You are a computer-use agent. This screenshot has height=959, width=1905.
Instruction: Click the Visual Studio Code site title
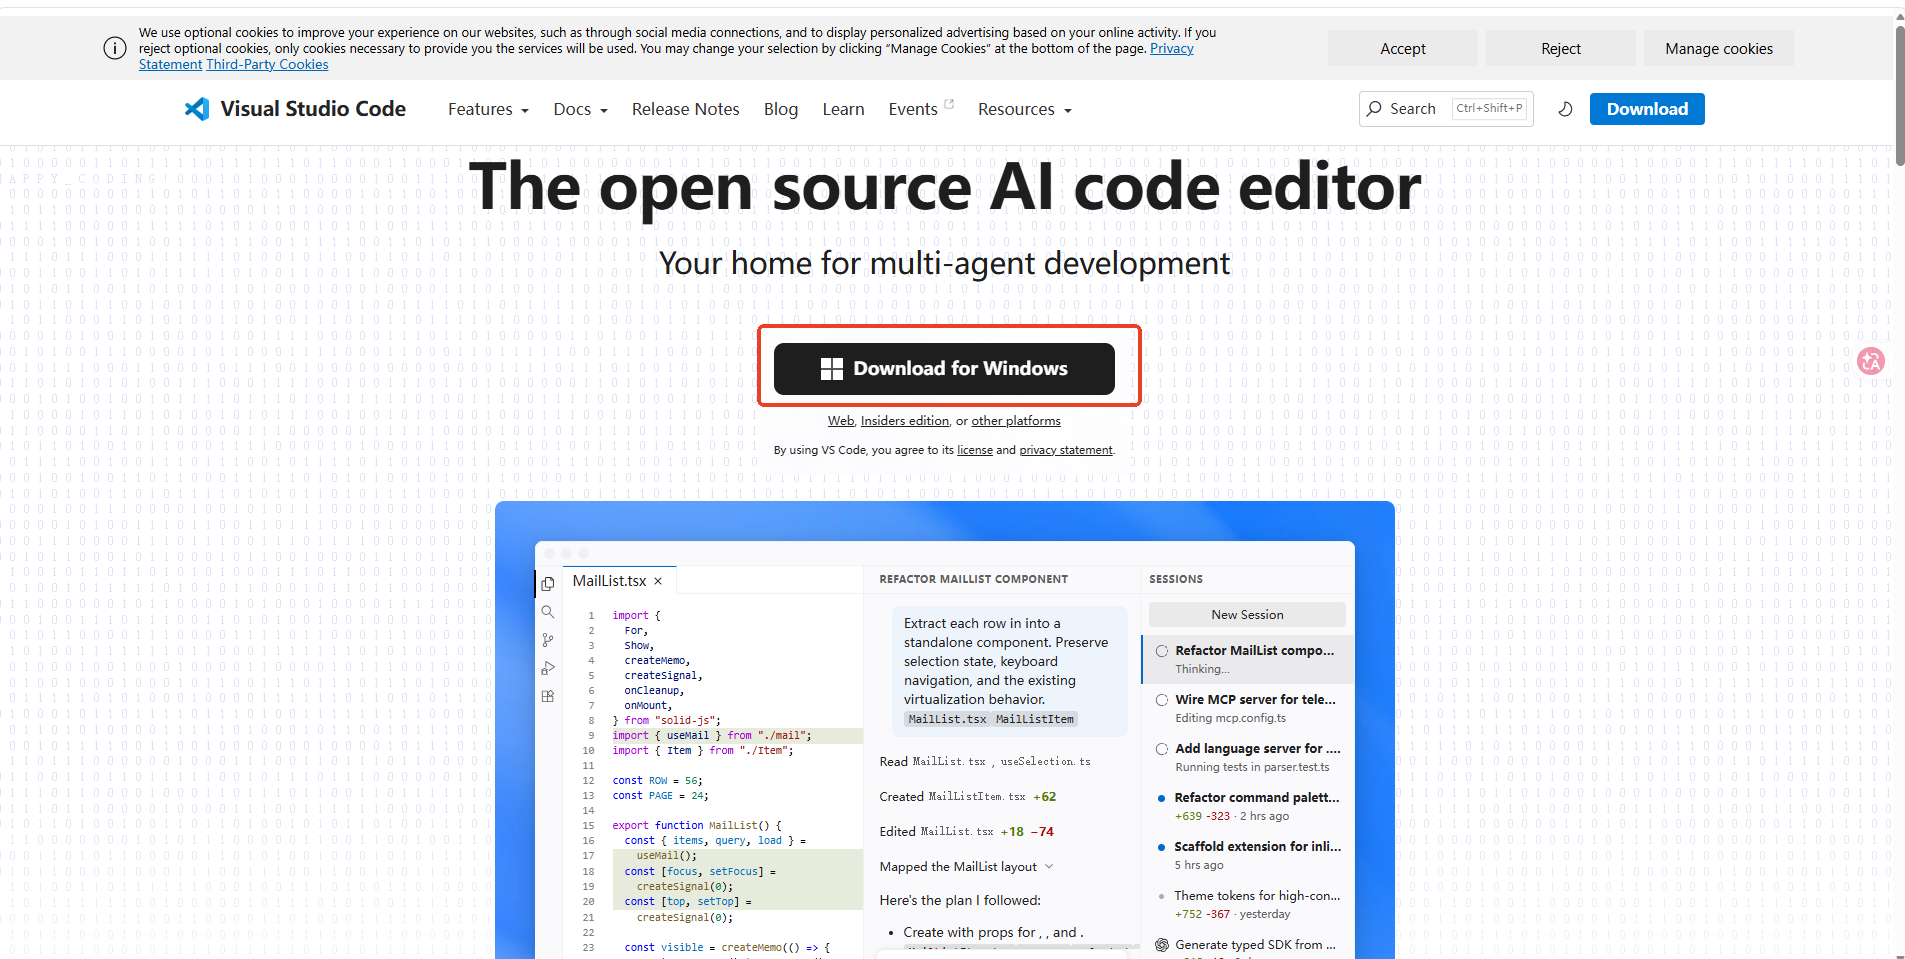[313, 109]
